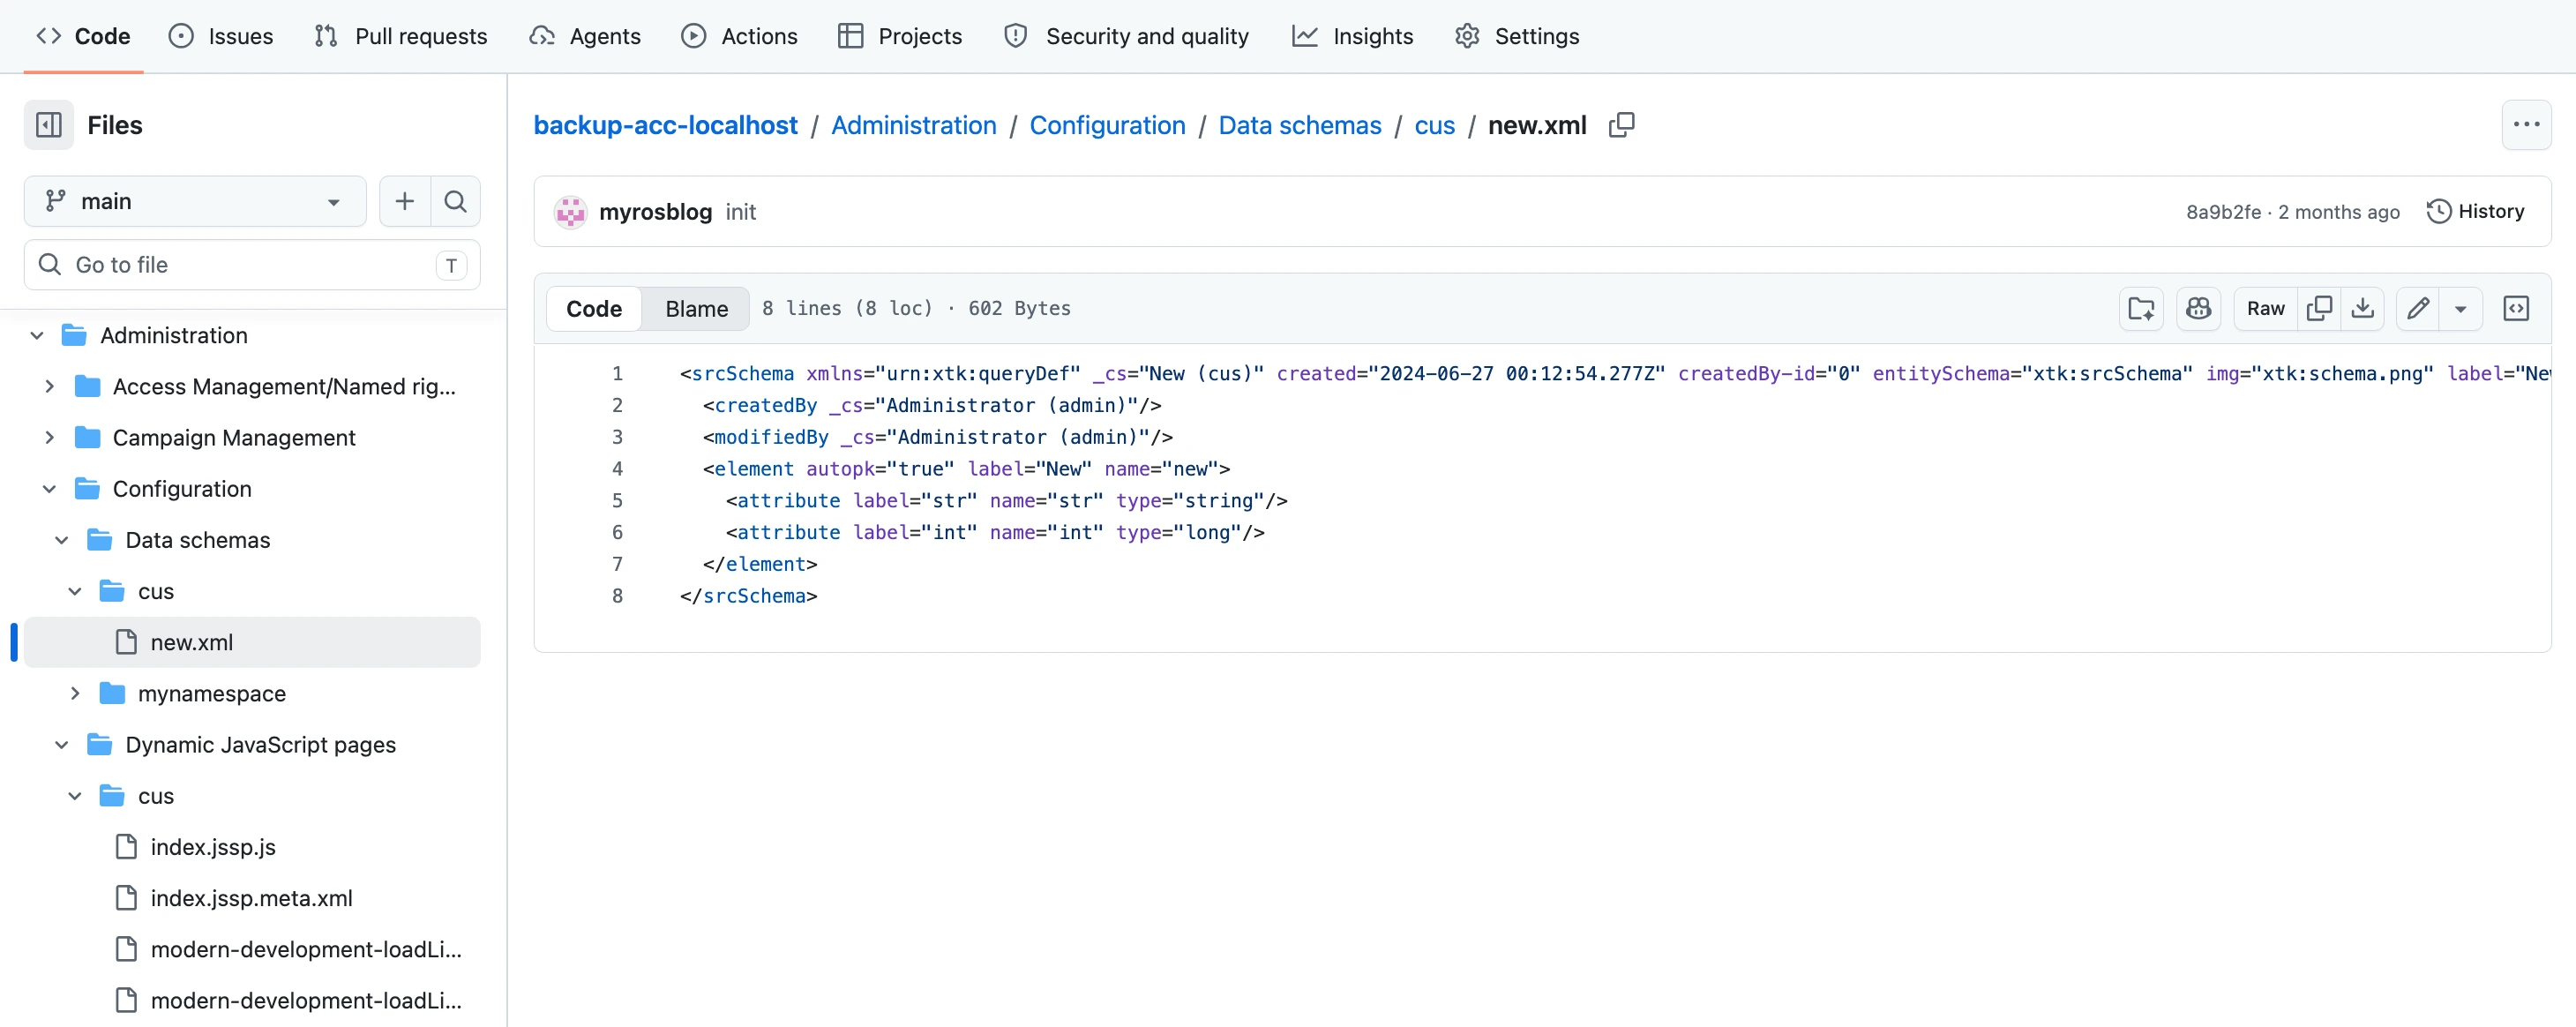Screen dimensions: 2576x1027
Task: Collapse the file tree side panel icon
Action: tap(49, 125)
